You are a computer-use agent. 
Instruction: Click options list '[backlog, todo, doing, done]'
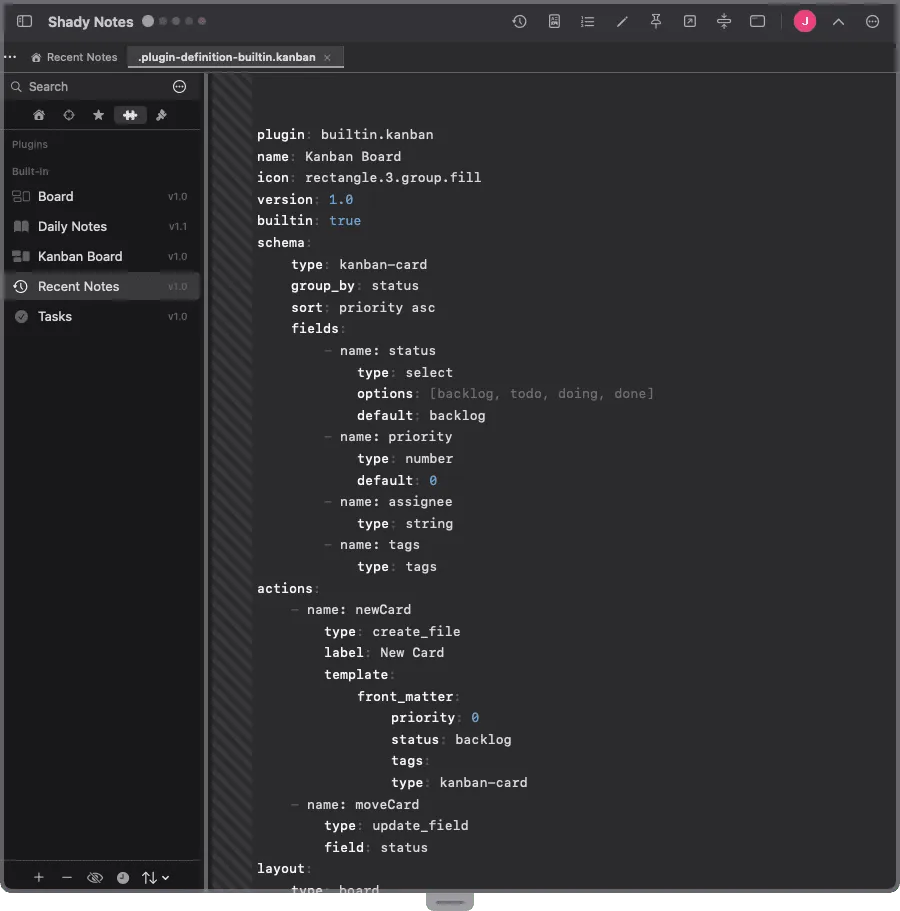pos(542,394)
